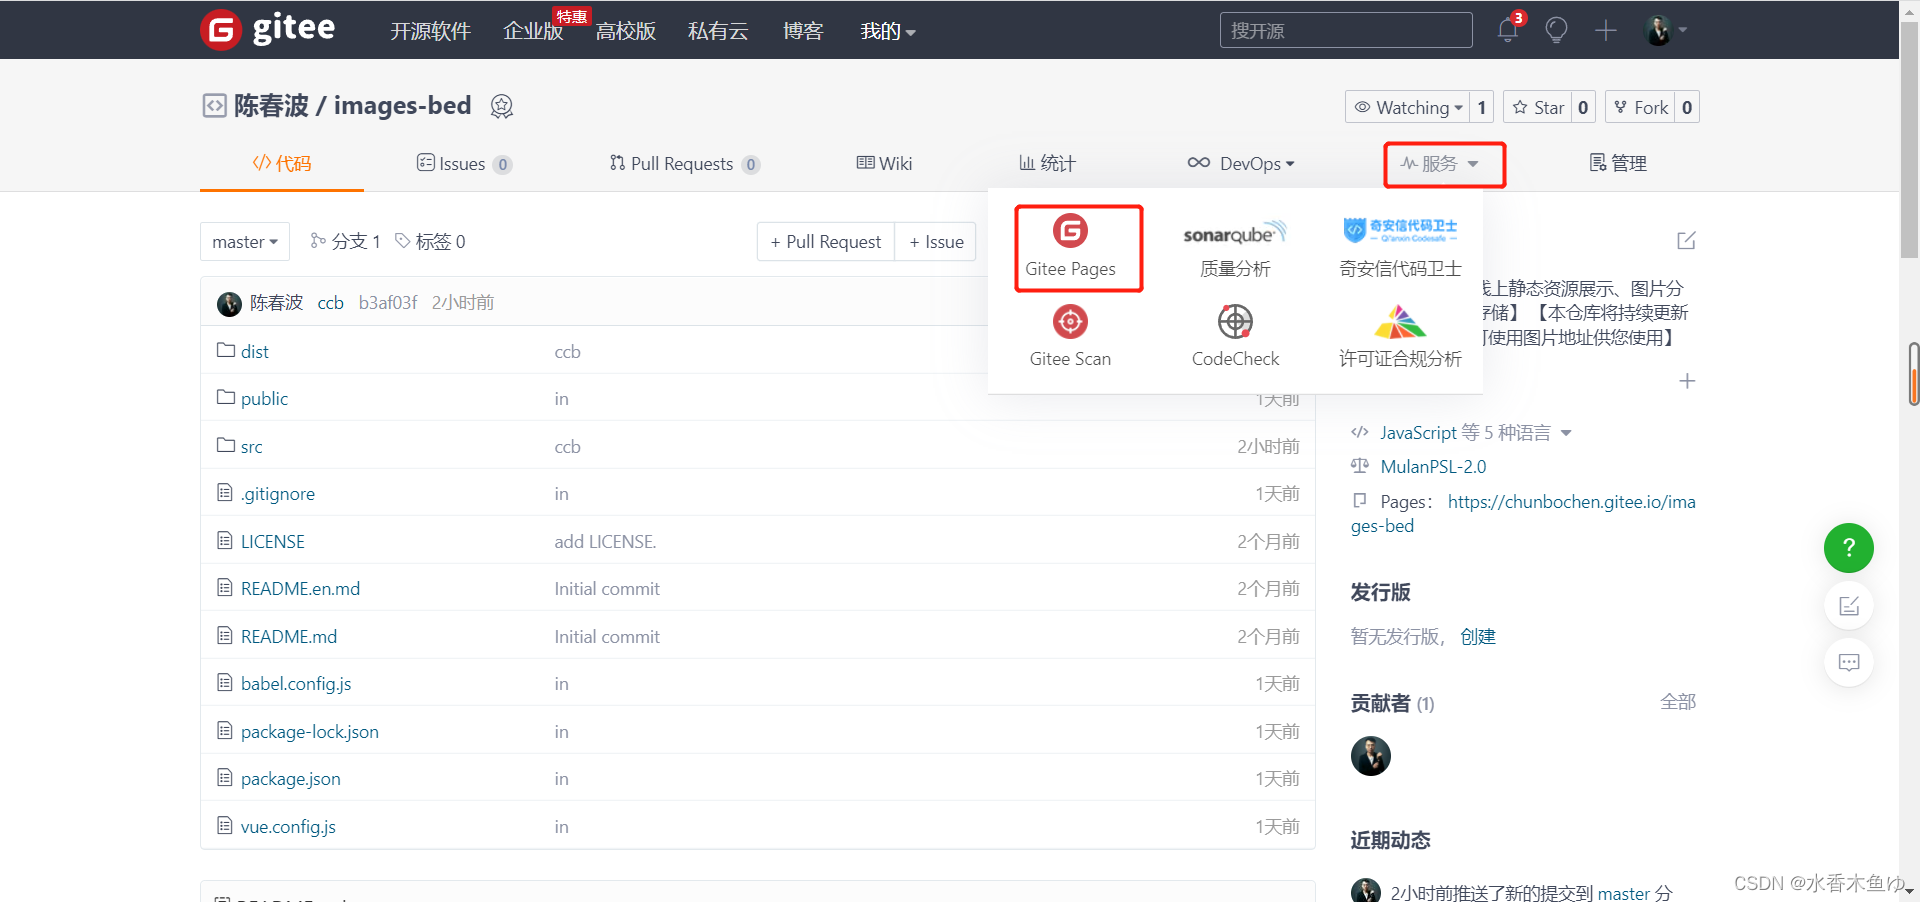Viewport: 1920px width, 902px height.
Task: Open vue.config.js file
Action: (288, 827)
